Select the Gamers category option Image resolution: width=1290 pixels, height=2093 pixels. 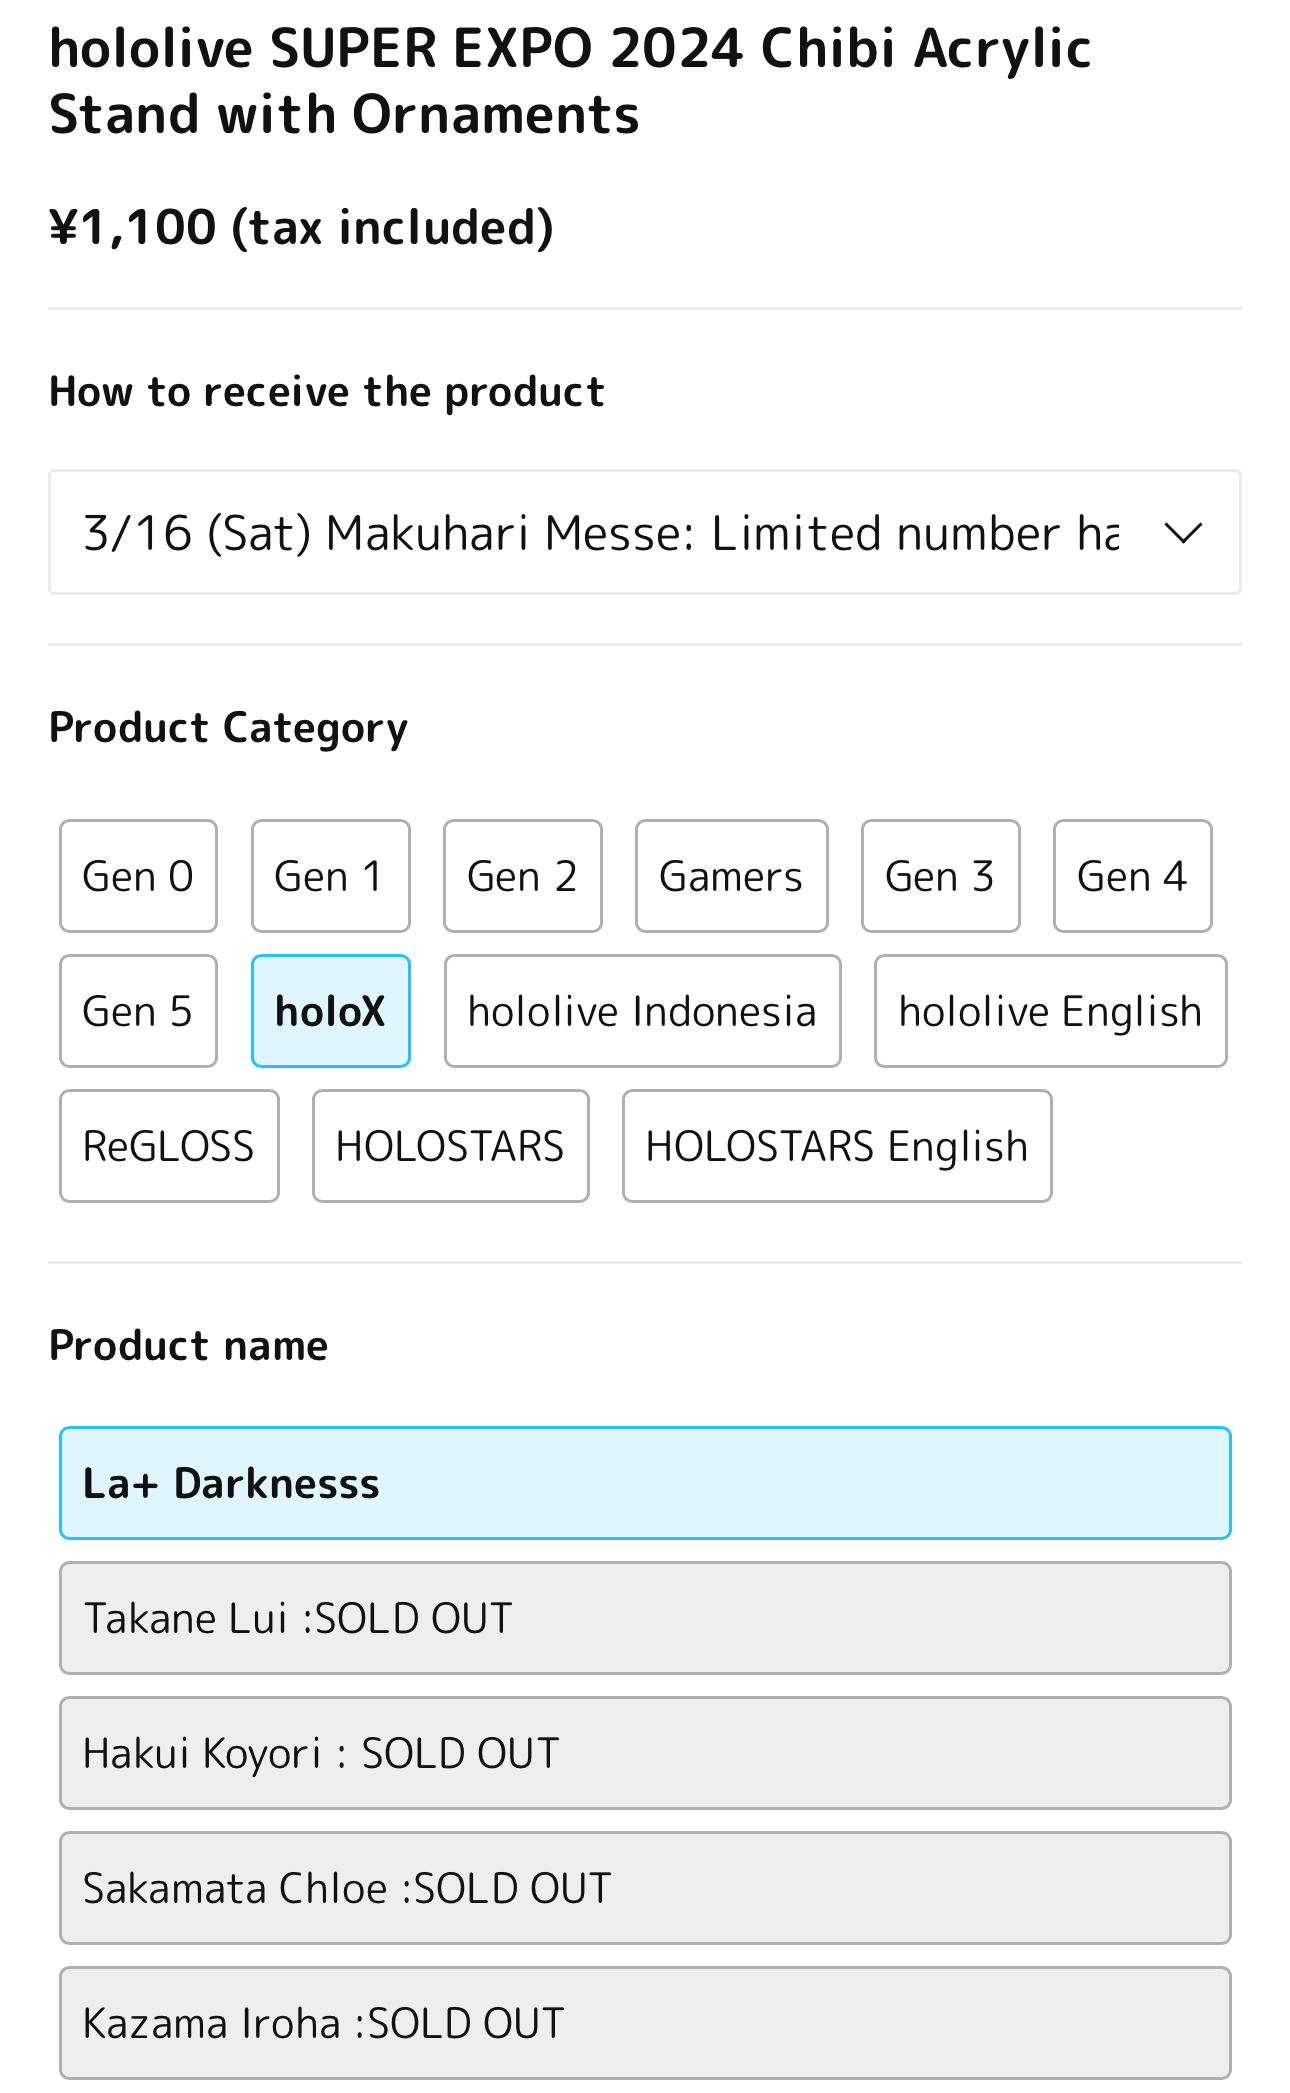[x=731, y=876]
